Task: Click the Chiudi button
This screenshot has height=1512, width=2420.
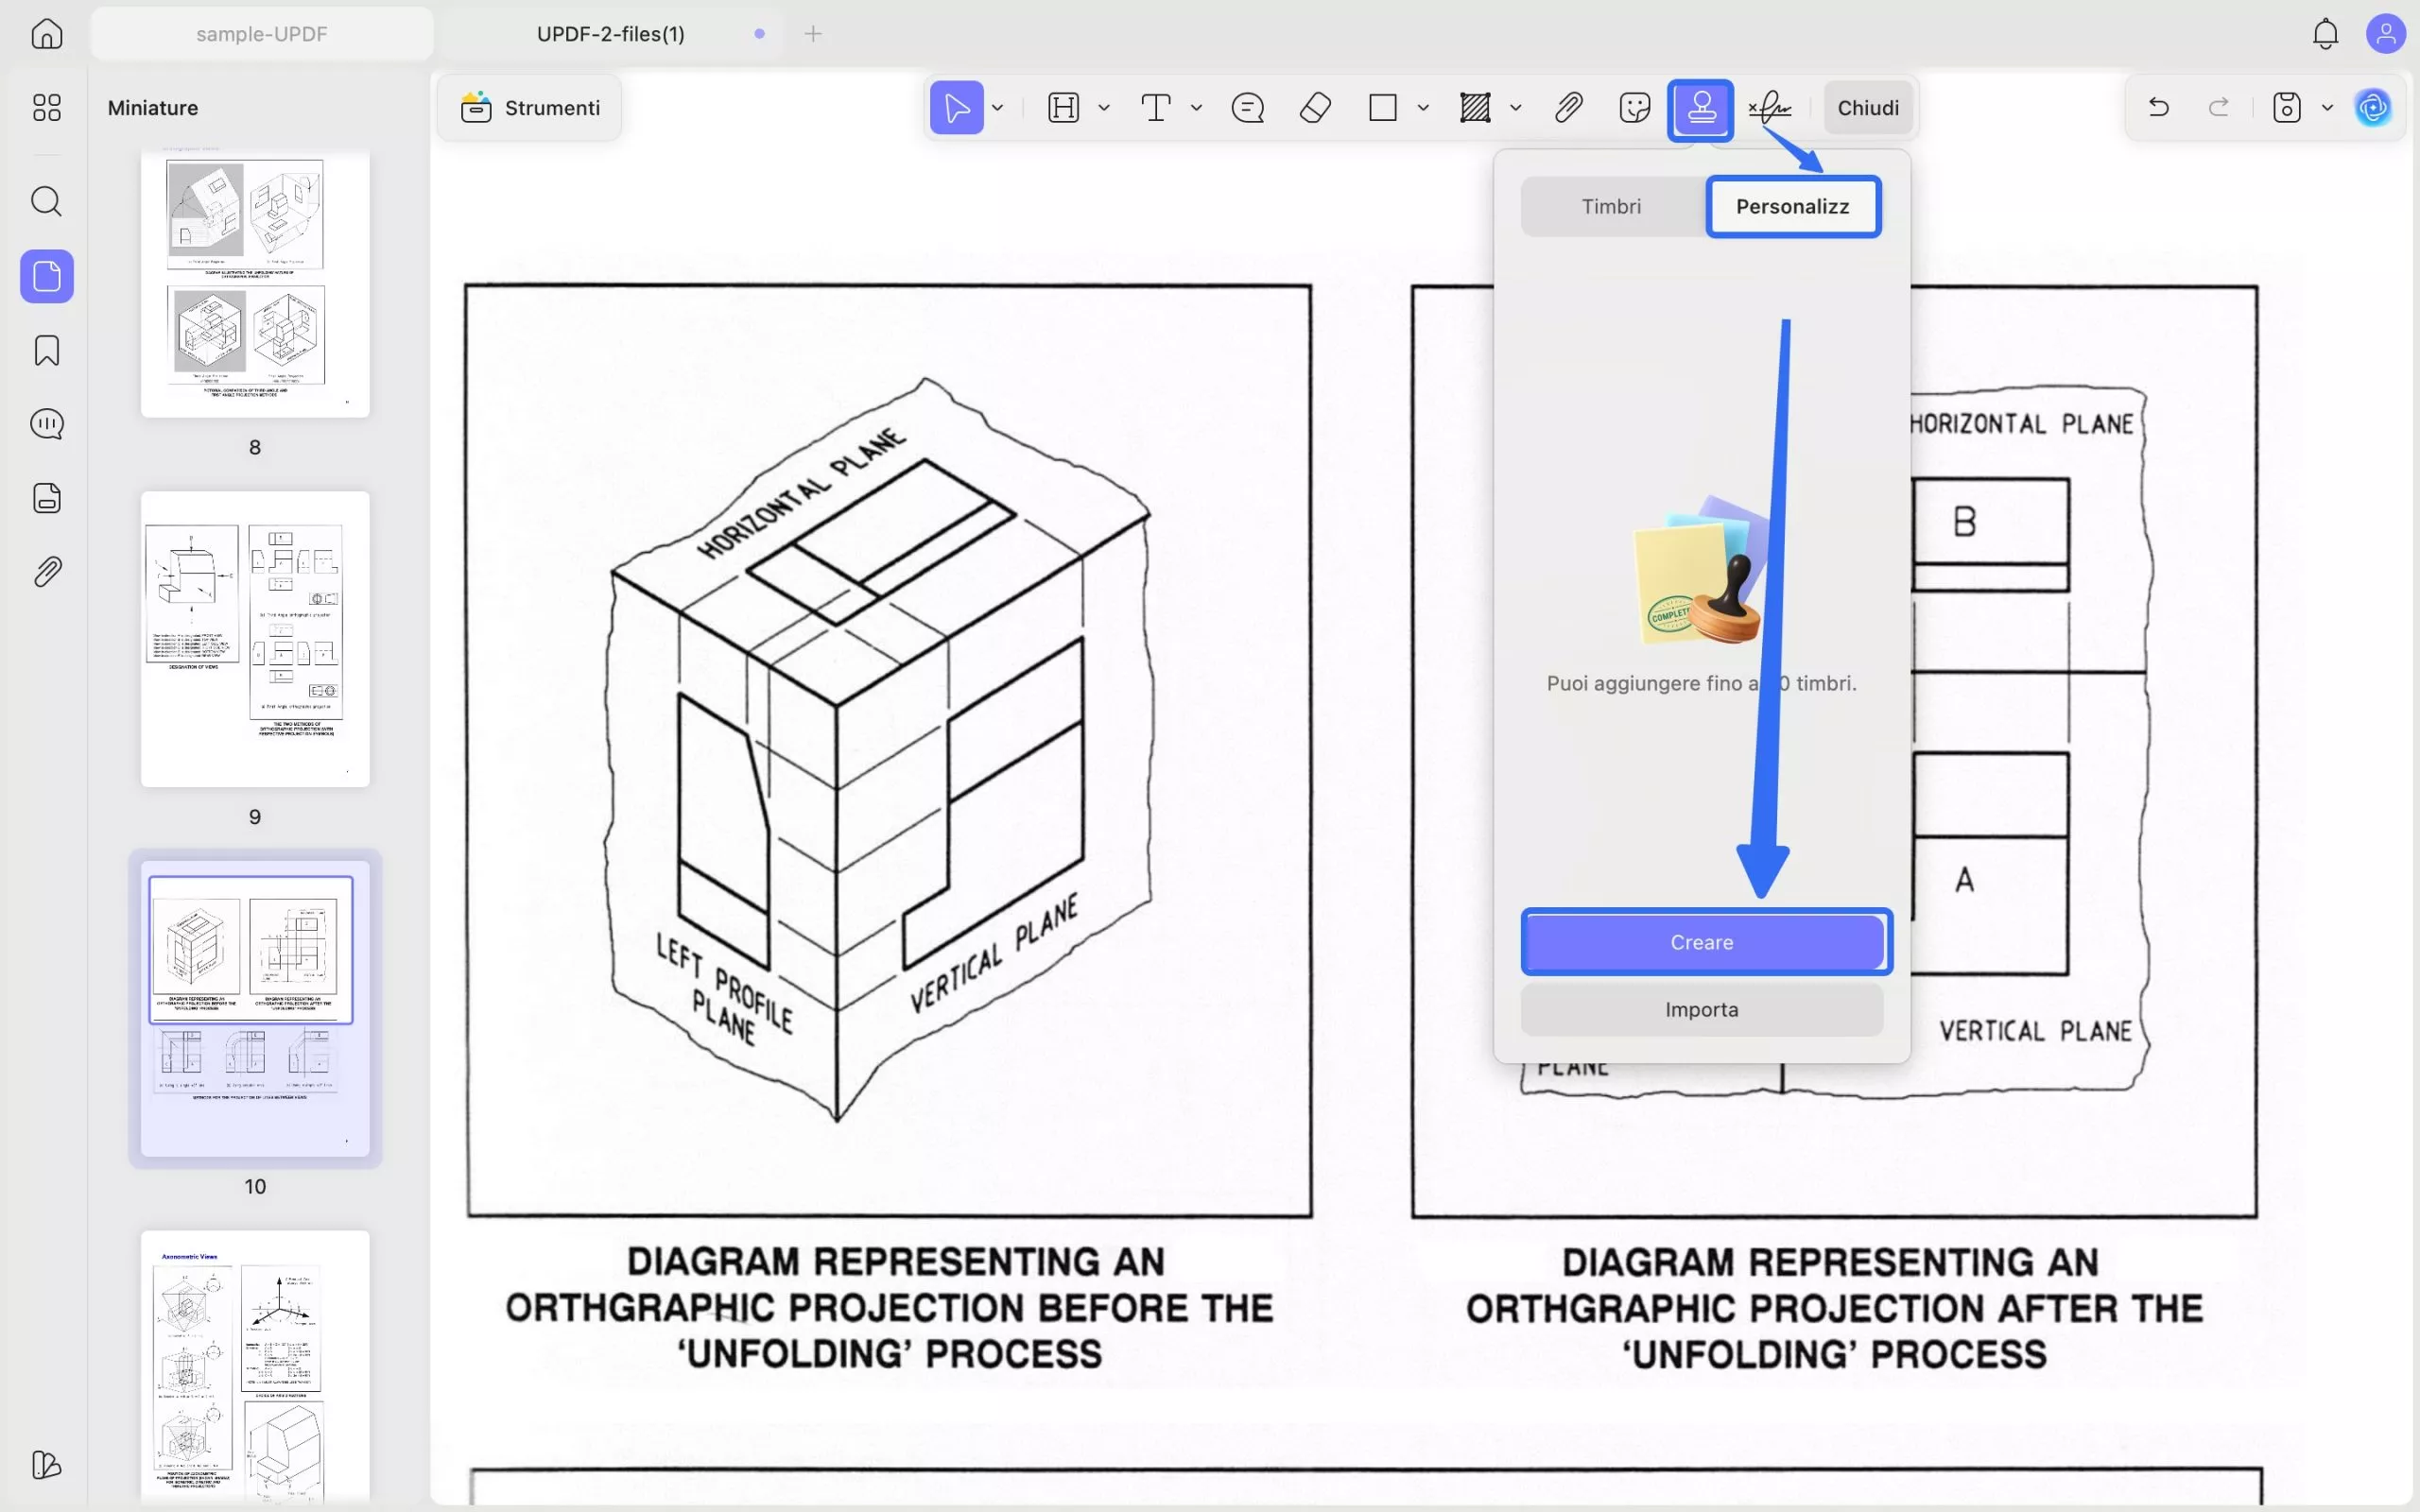Action: [1867, 108]
